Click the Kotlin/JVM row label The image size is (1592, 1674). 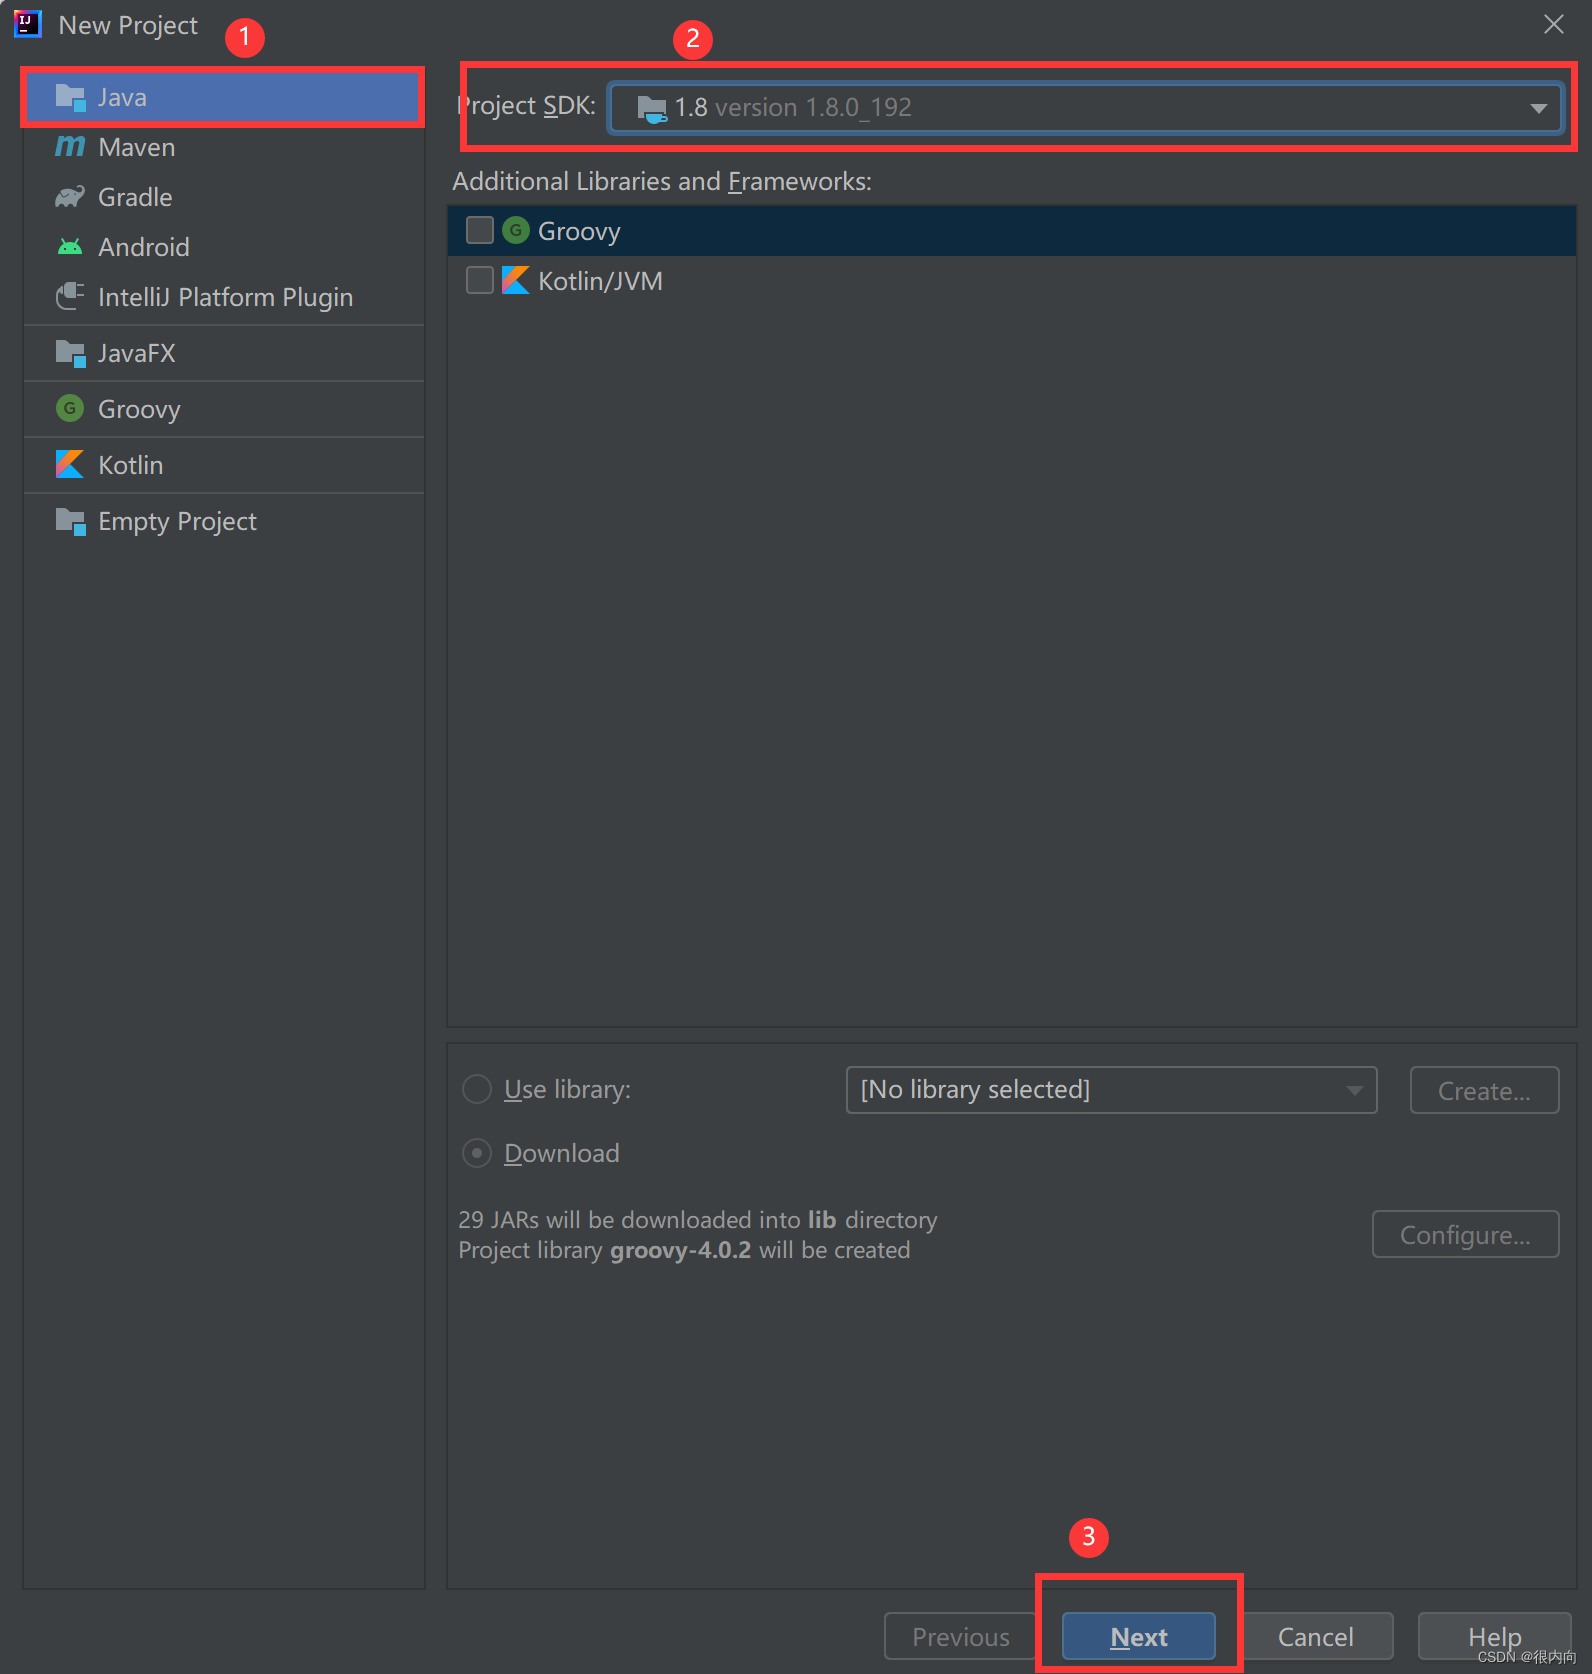(x=600, y=281)
